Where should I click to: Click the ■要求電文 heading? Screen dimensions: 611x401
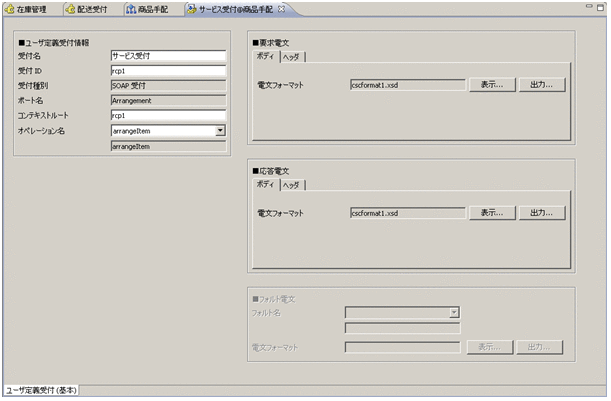271,42
